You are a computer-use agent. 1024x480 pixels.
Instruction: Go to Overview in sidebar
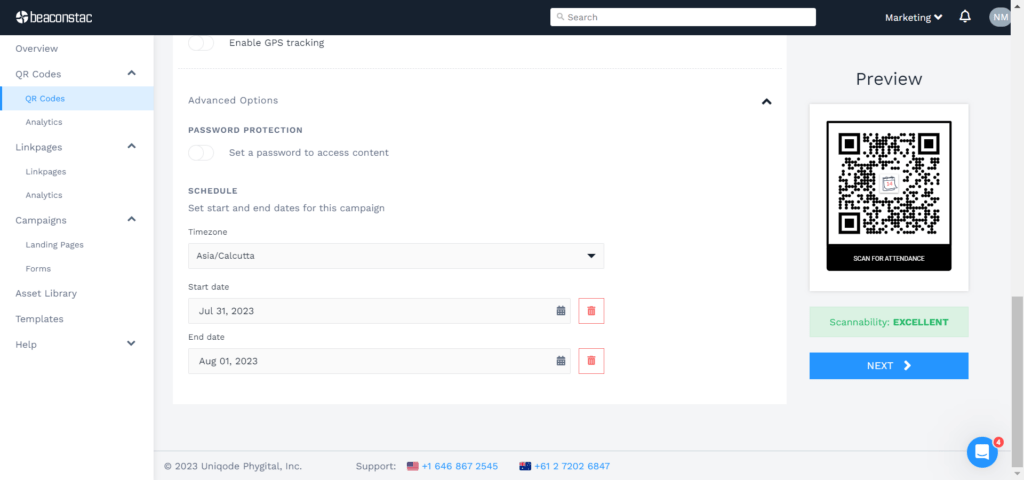(37, 48)
